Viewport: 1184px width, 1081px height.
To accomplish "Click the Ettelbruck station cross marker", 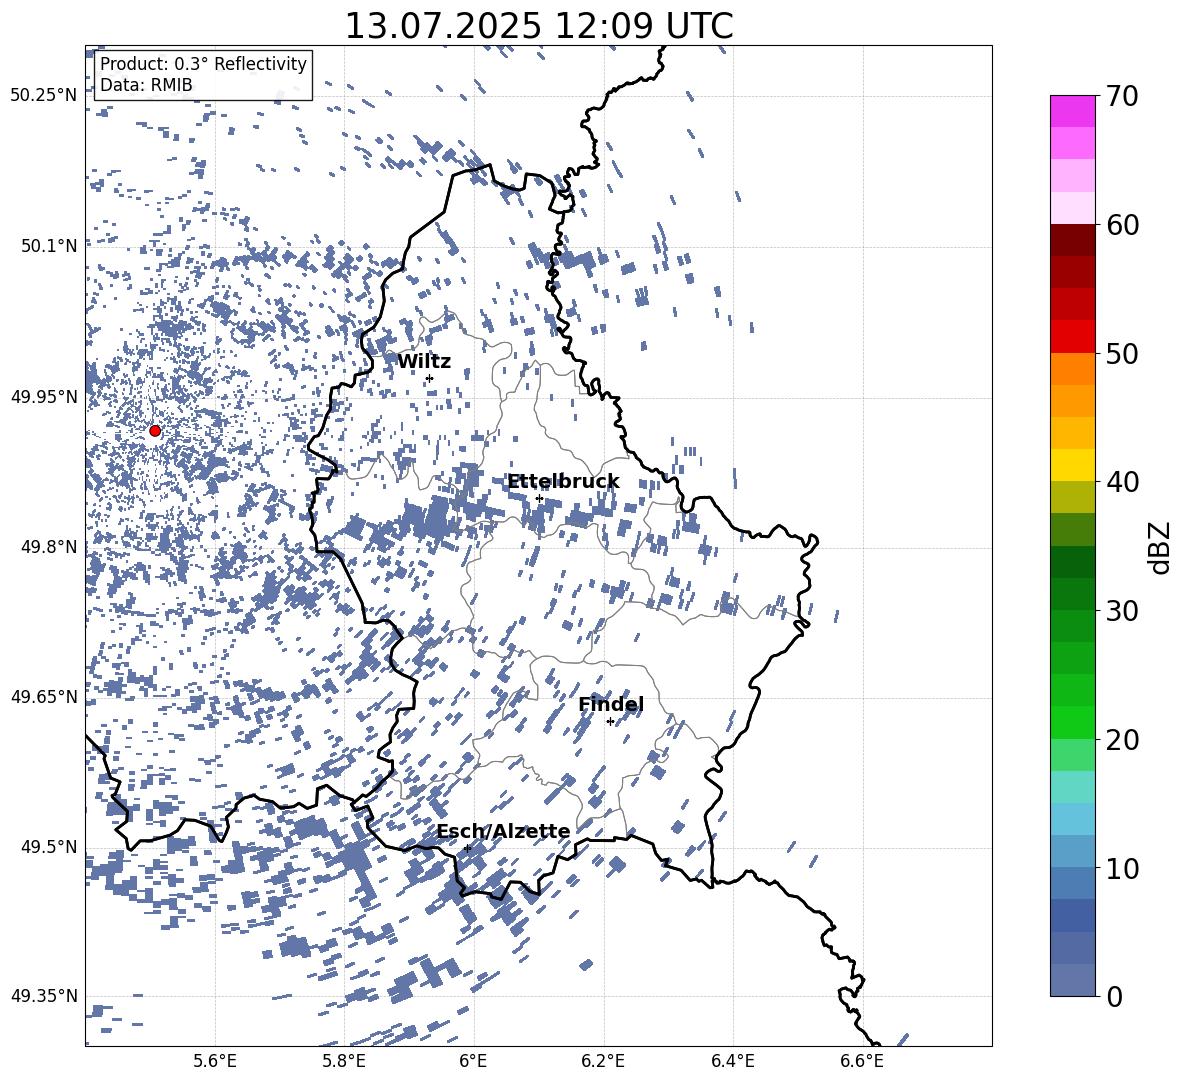I will (x=539, y=499).
